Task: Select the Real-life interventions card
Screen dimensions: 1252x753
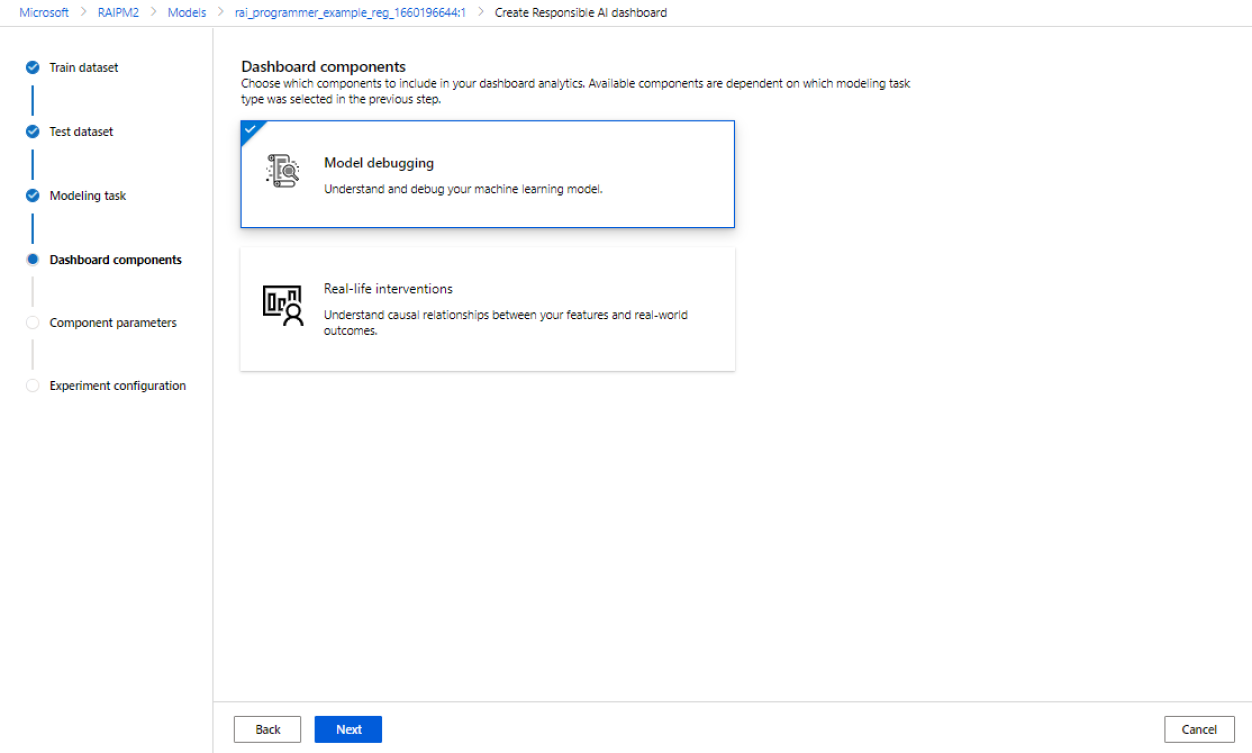Action: [x=487, y=309]
